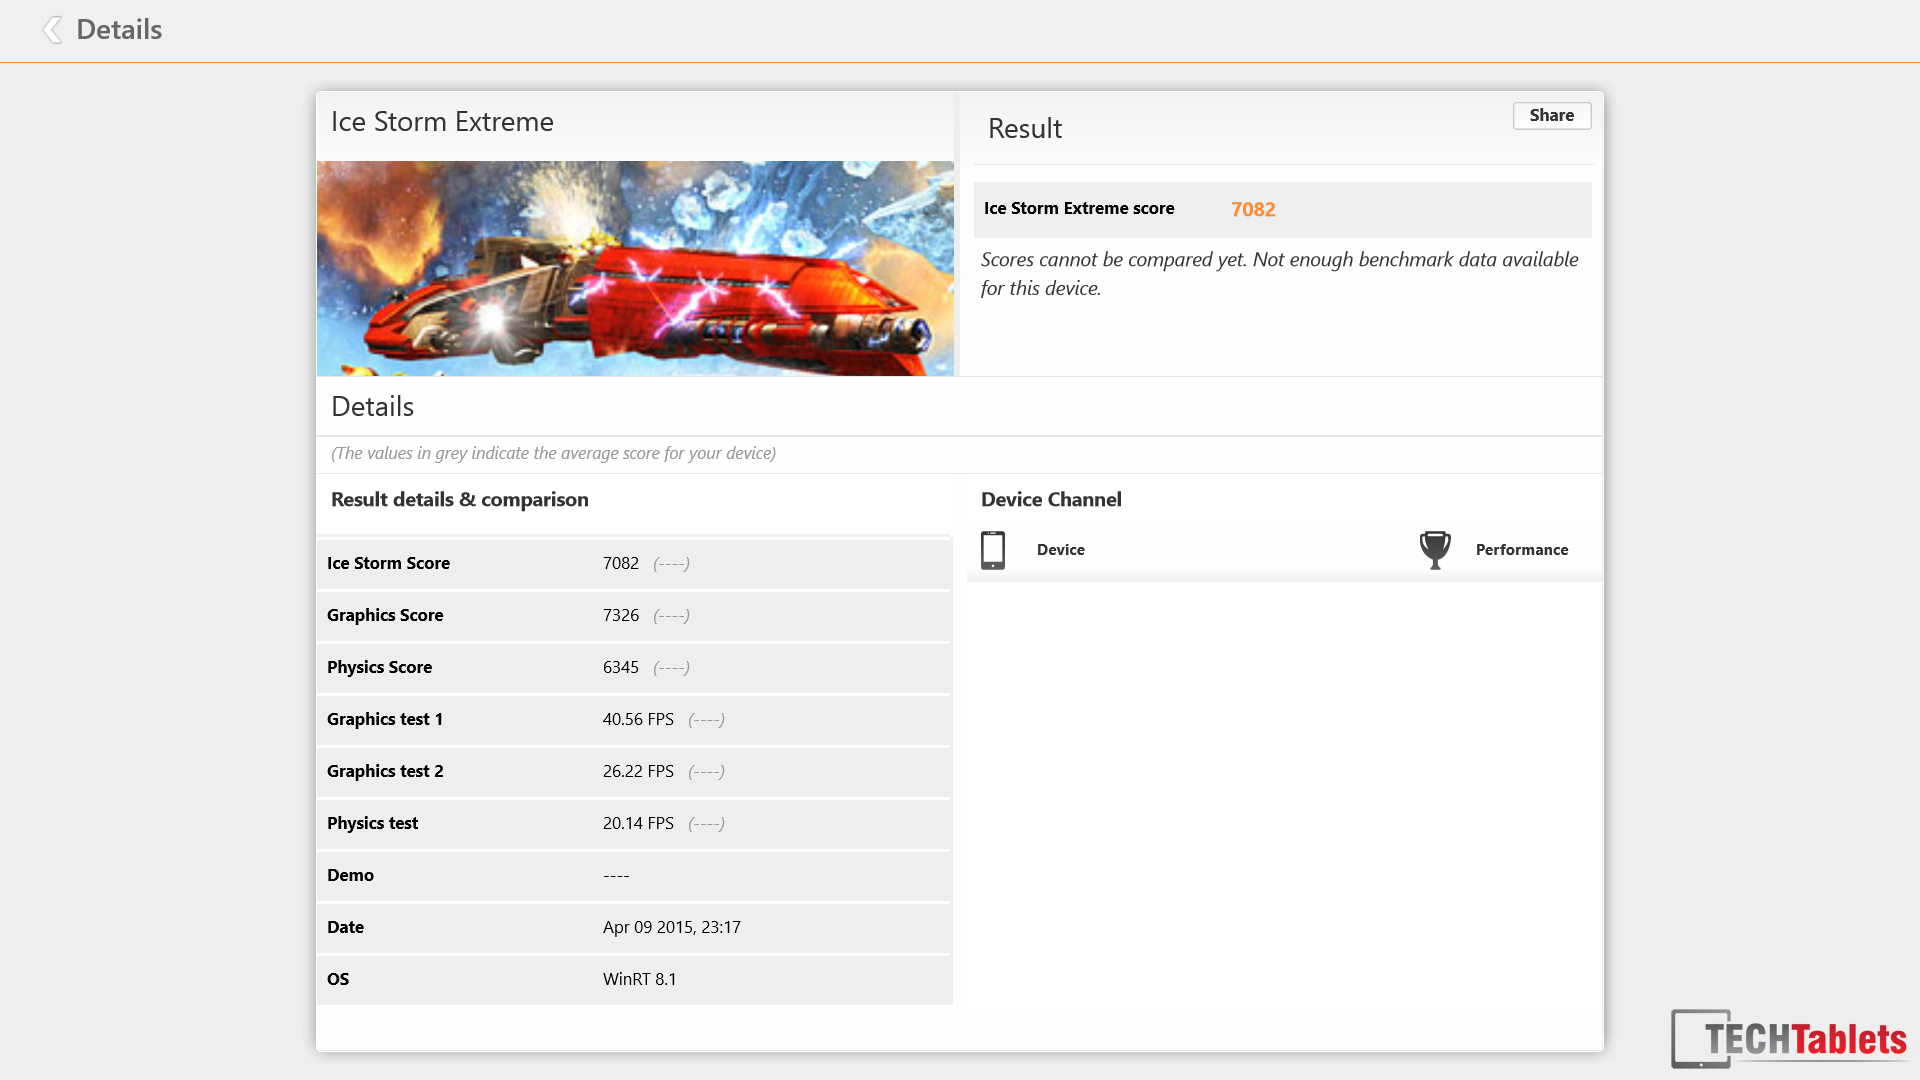Click the Graphics test 2 row label
This screenshot has width=1920, height=1080.
tap(385, 771)
